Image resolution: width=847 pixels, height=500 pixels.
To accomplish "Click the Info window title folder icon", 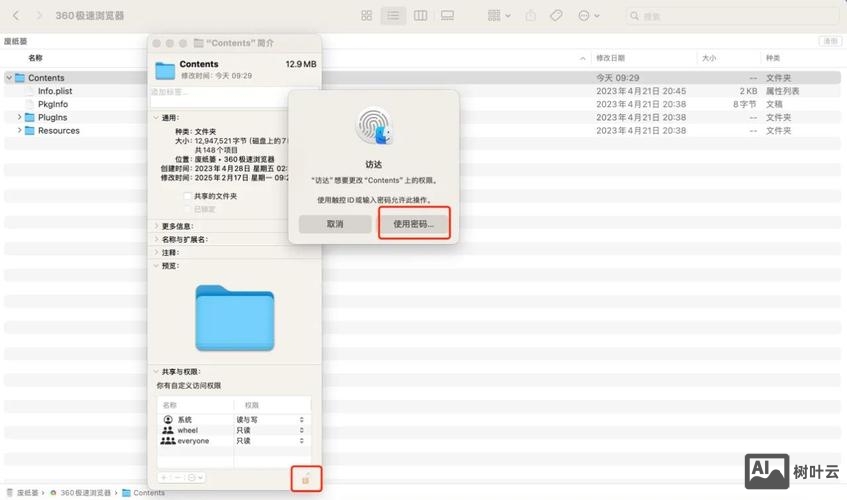I will (198, 43).
